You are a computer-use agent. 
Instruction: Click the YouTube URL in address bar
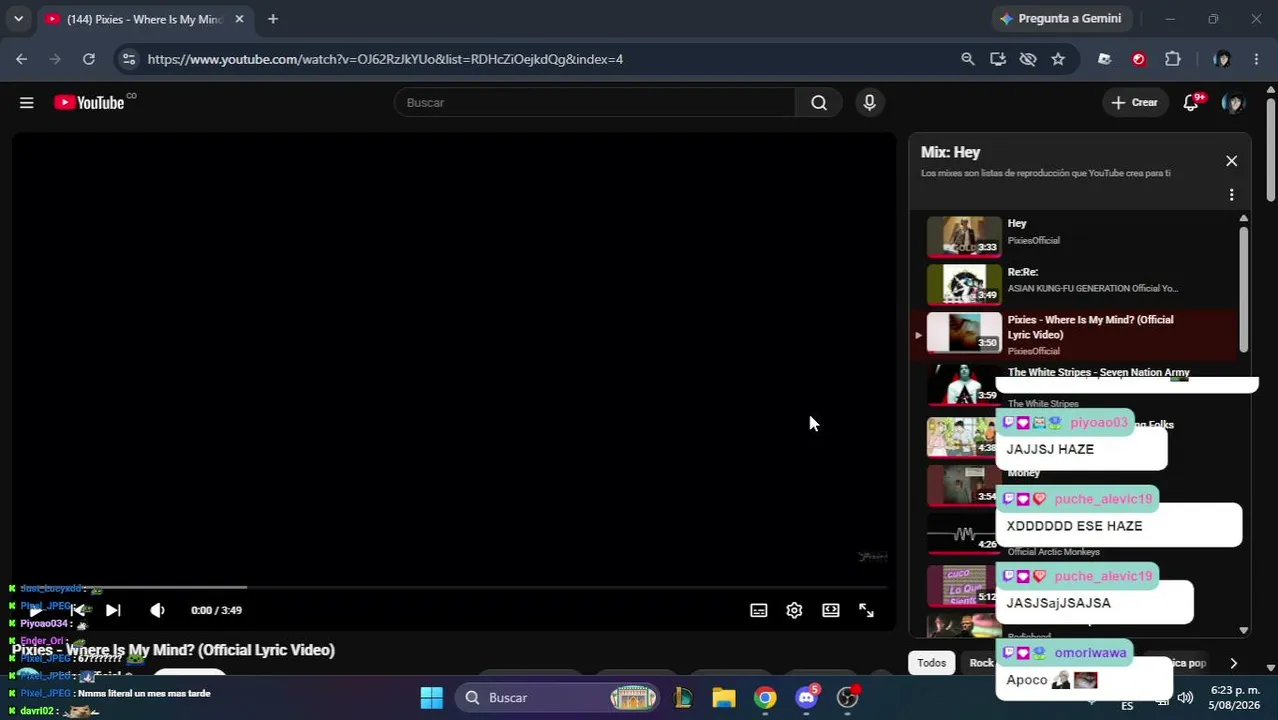[385, 59]
